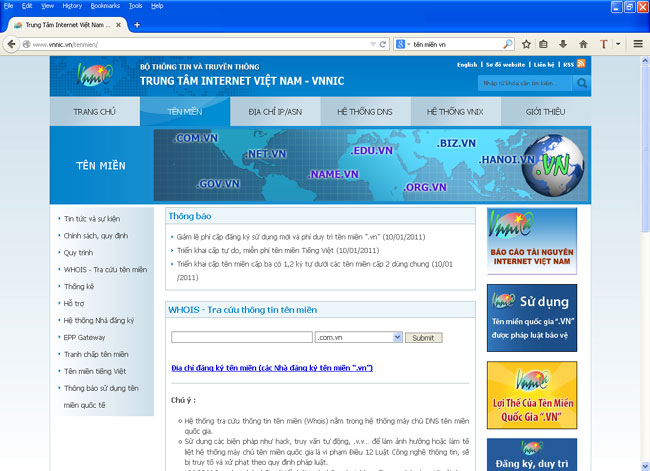Screen dimensions: 650x471
Task: Click the browser search box with 'tên miền vn'
Action: coord(456,44)
